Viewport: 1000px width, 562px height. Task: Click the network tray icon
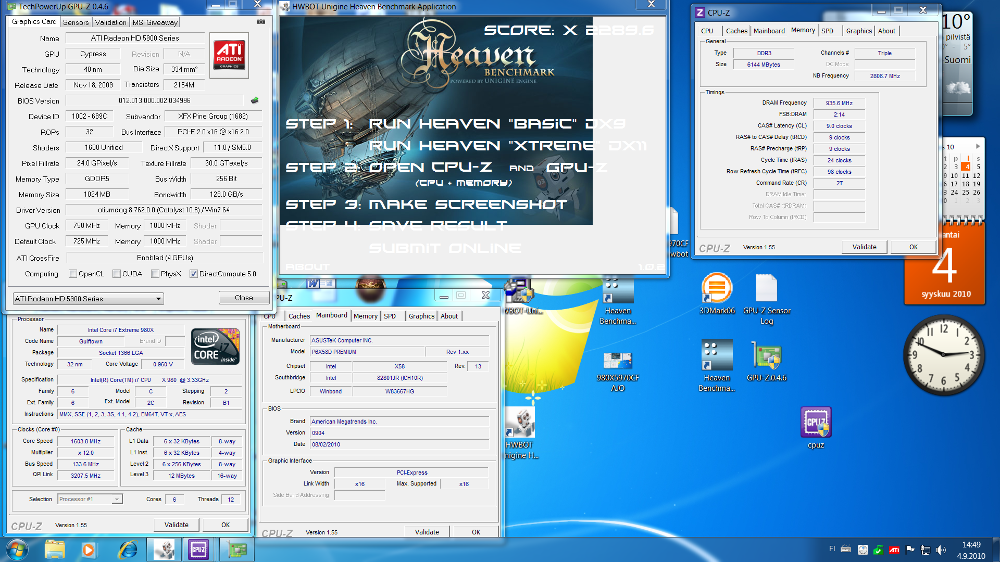pyautogui.click(x=925, y=550)
